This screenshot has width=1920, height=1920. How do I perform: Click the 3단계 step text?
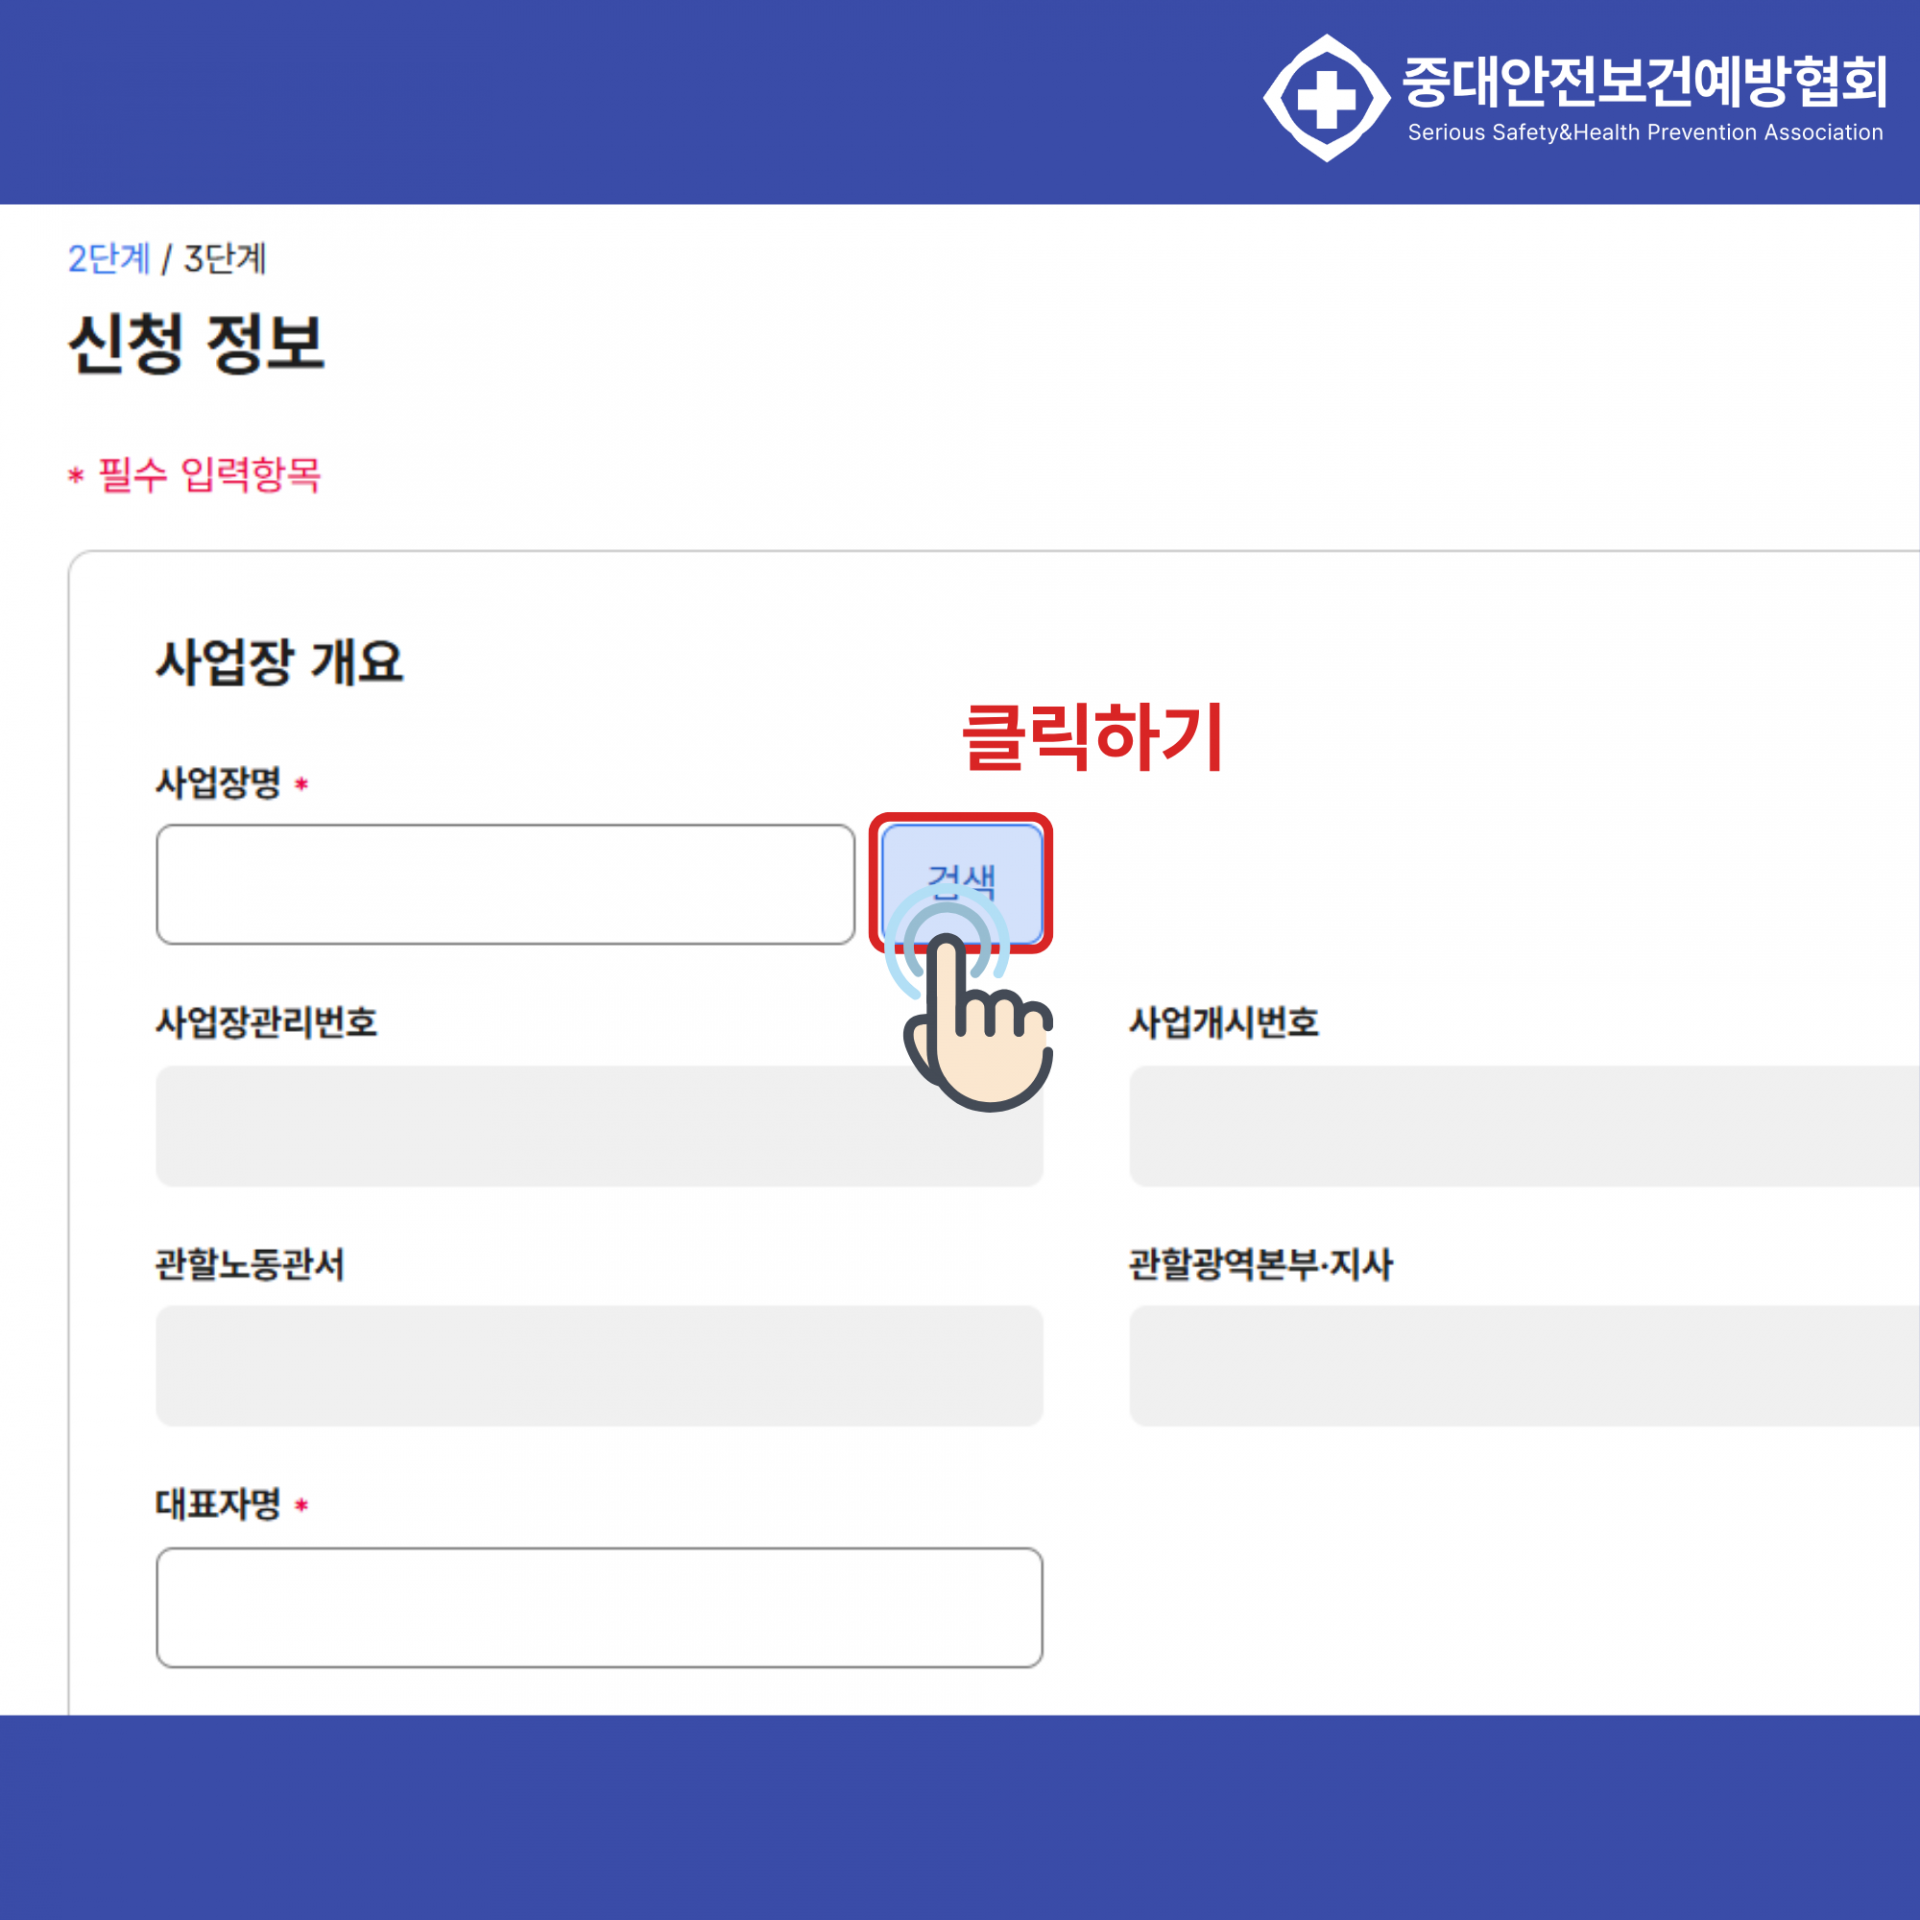[225, 259]
